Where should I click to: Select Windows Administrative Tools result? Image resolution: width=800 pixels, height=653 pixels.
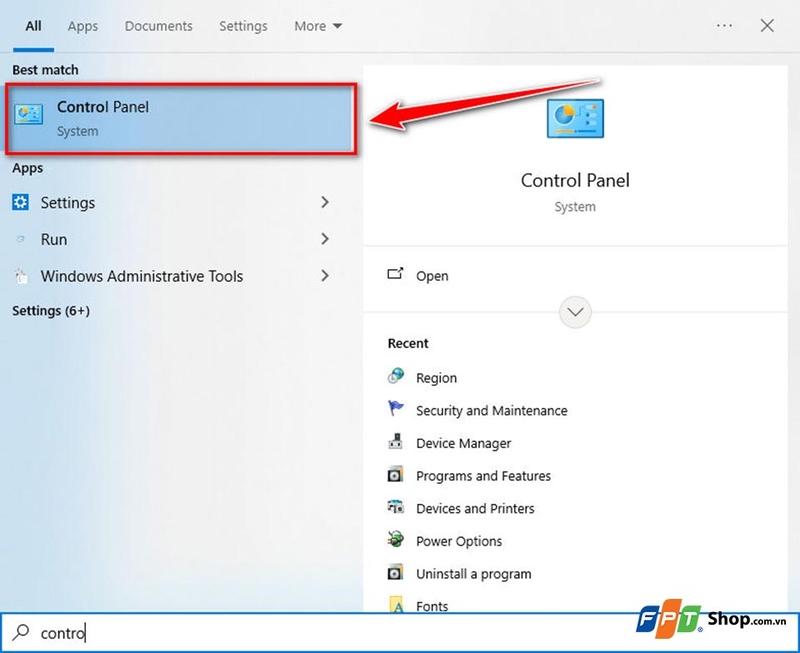171,276
